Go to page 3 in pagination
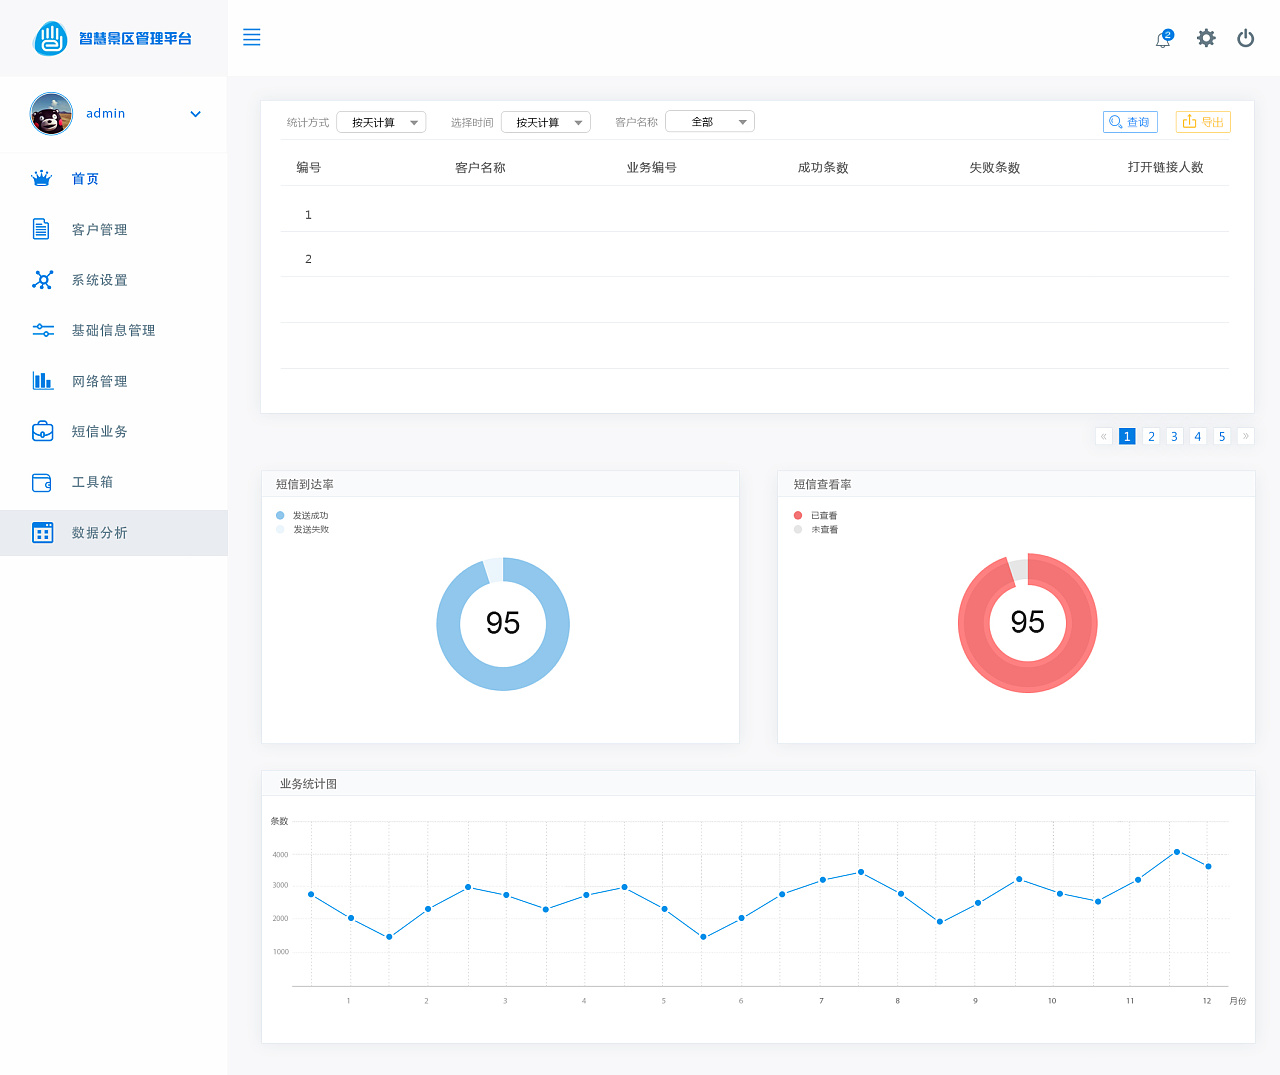This screenshot has width=1280, height=1075. coord(1174,436)
